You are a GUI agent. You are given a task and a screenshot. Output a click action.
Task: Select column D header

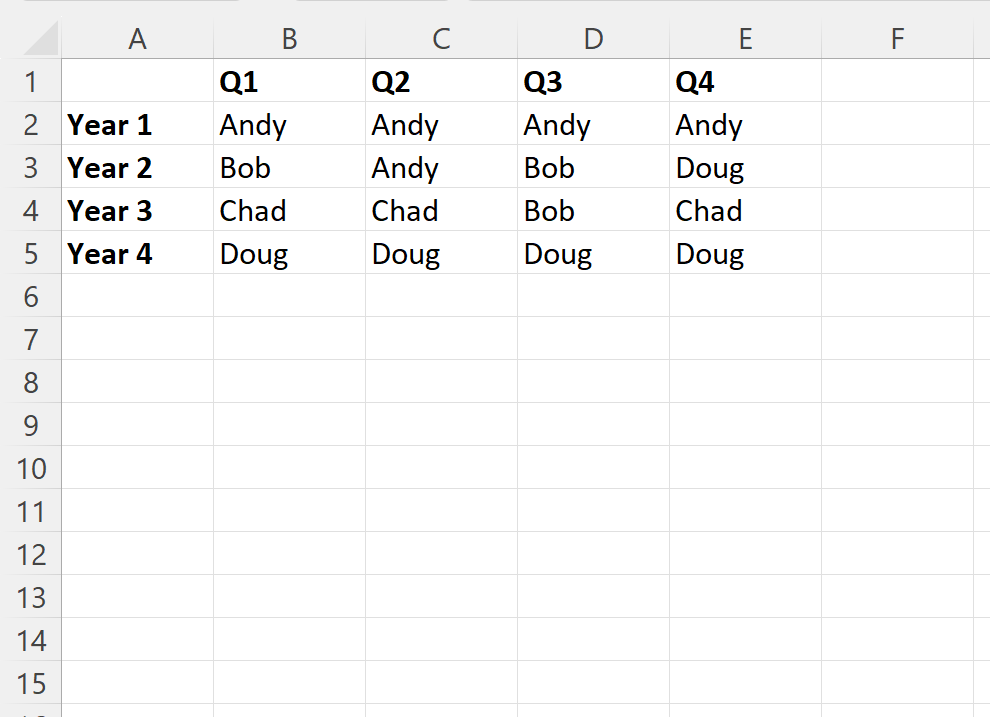pyautogui.click(x=593, y=39)
